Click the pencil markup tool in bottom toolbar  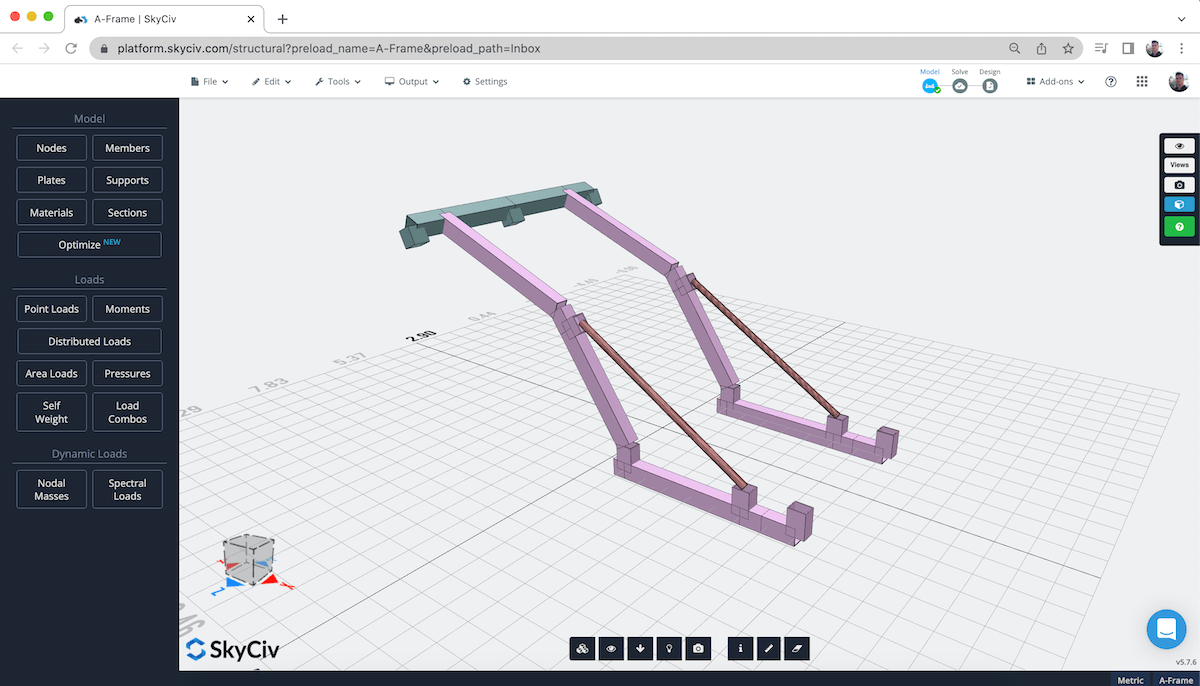click(x=768, y=648)
